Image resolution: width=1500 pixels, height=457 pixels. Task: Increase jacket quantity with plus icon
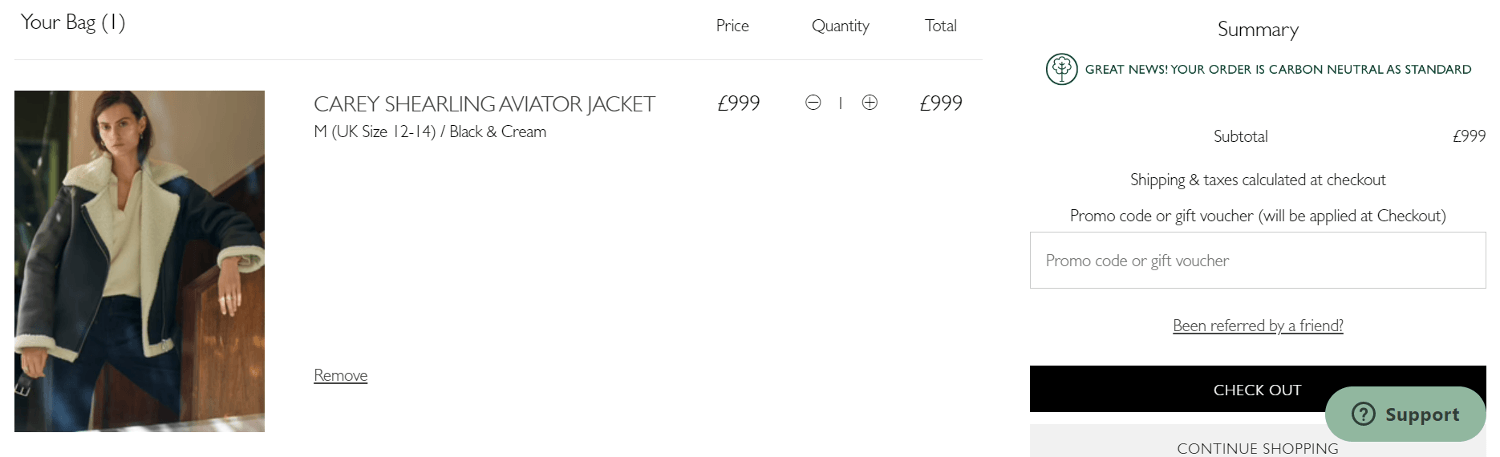pyautogui.click(x=870, y=102)
